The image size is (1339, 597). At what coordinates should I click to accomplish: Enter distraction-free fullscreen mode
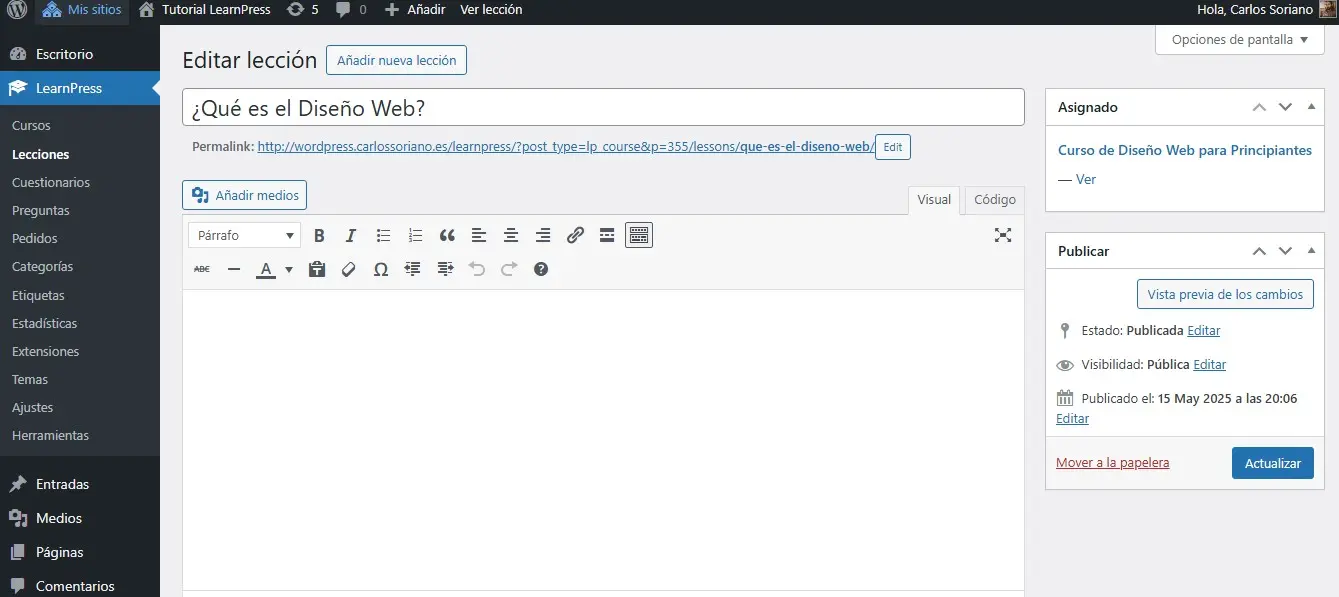(x=1003, y=236)
